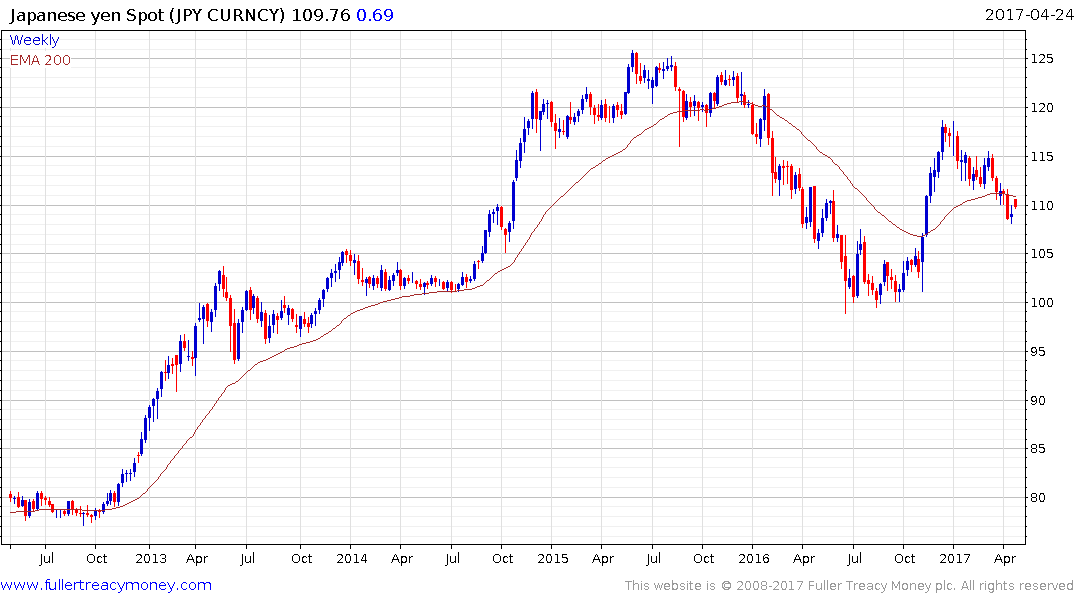The image size is (1075, 600).
Task: Click the 2014 year label on the time axis
Action: (352, 559)
